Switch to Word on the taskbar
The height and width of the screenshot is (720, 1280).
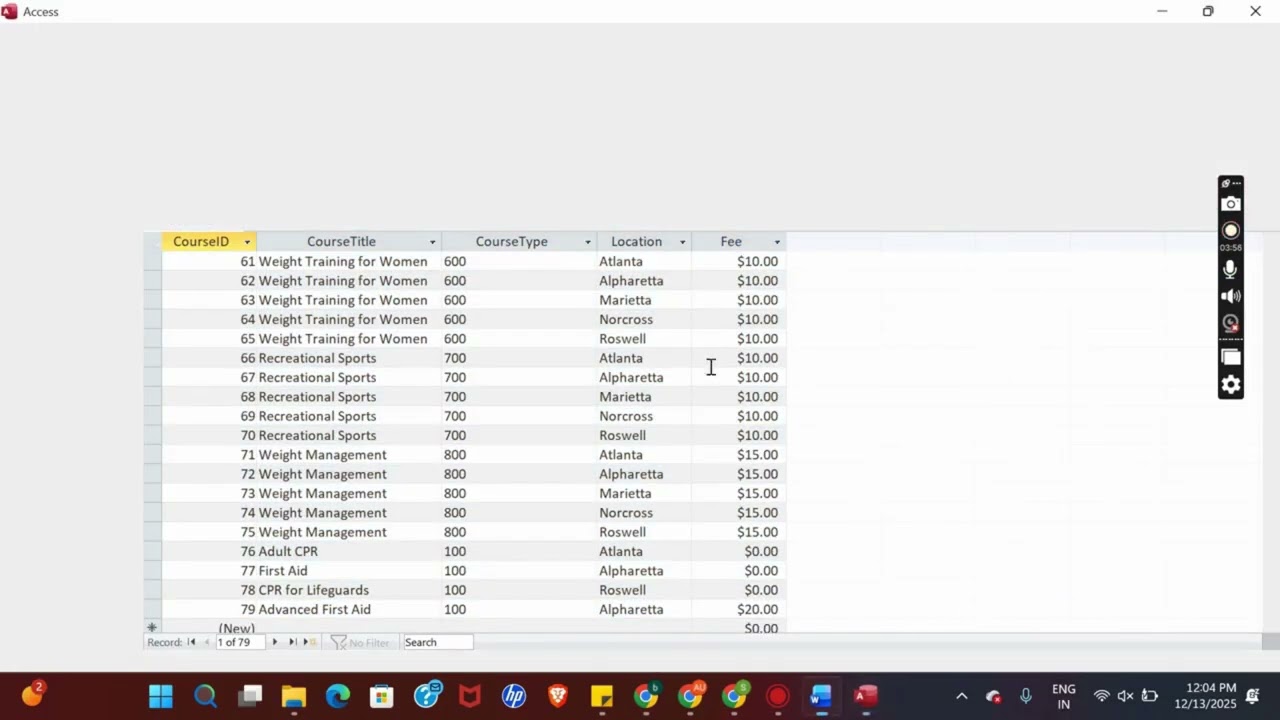click(x=821, y=696)
